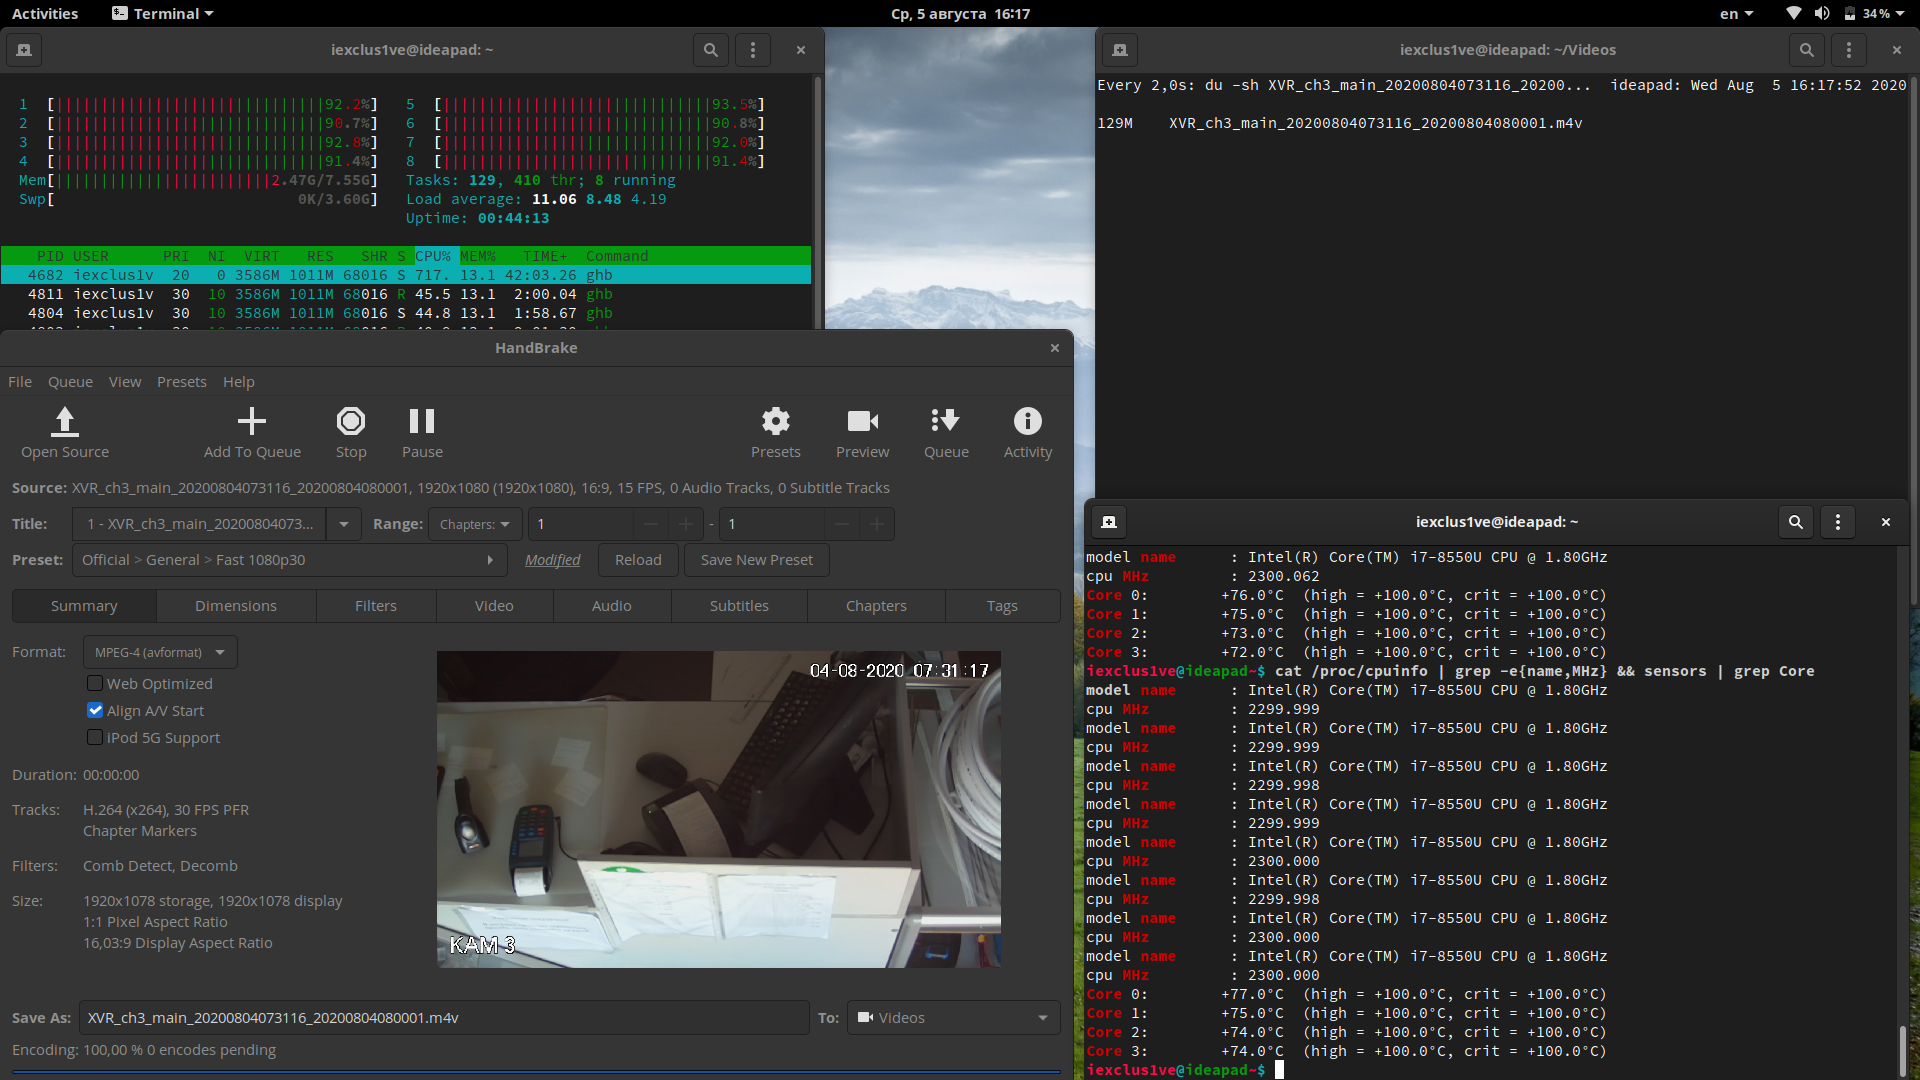1920x1080 pixels.
Task: Click the video preview thumbnail
Action: 719,809
